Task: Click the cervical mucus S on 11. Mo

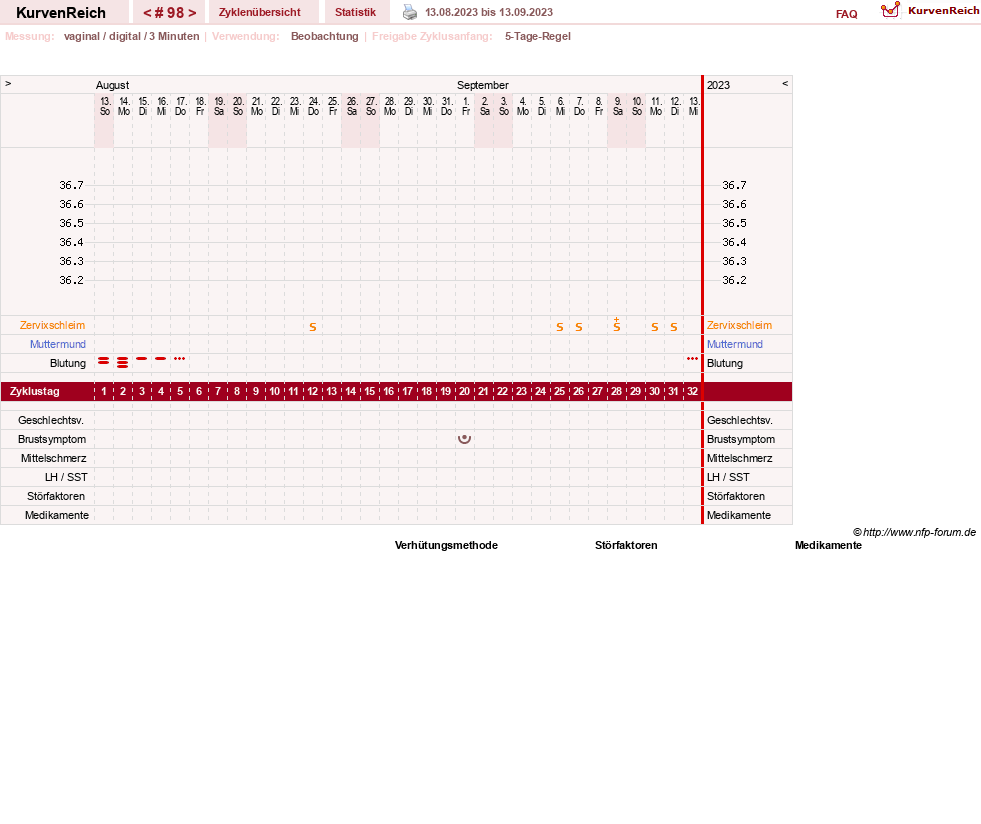Action: coord(655,327)
